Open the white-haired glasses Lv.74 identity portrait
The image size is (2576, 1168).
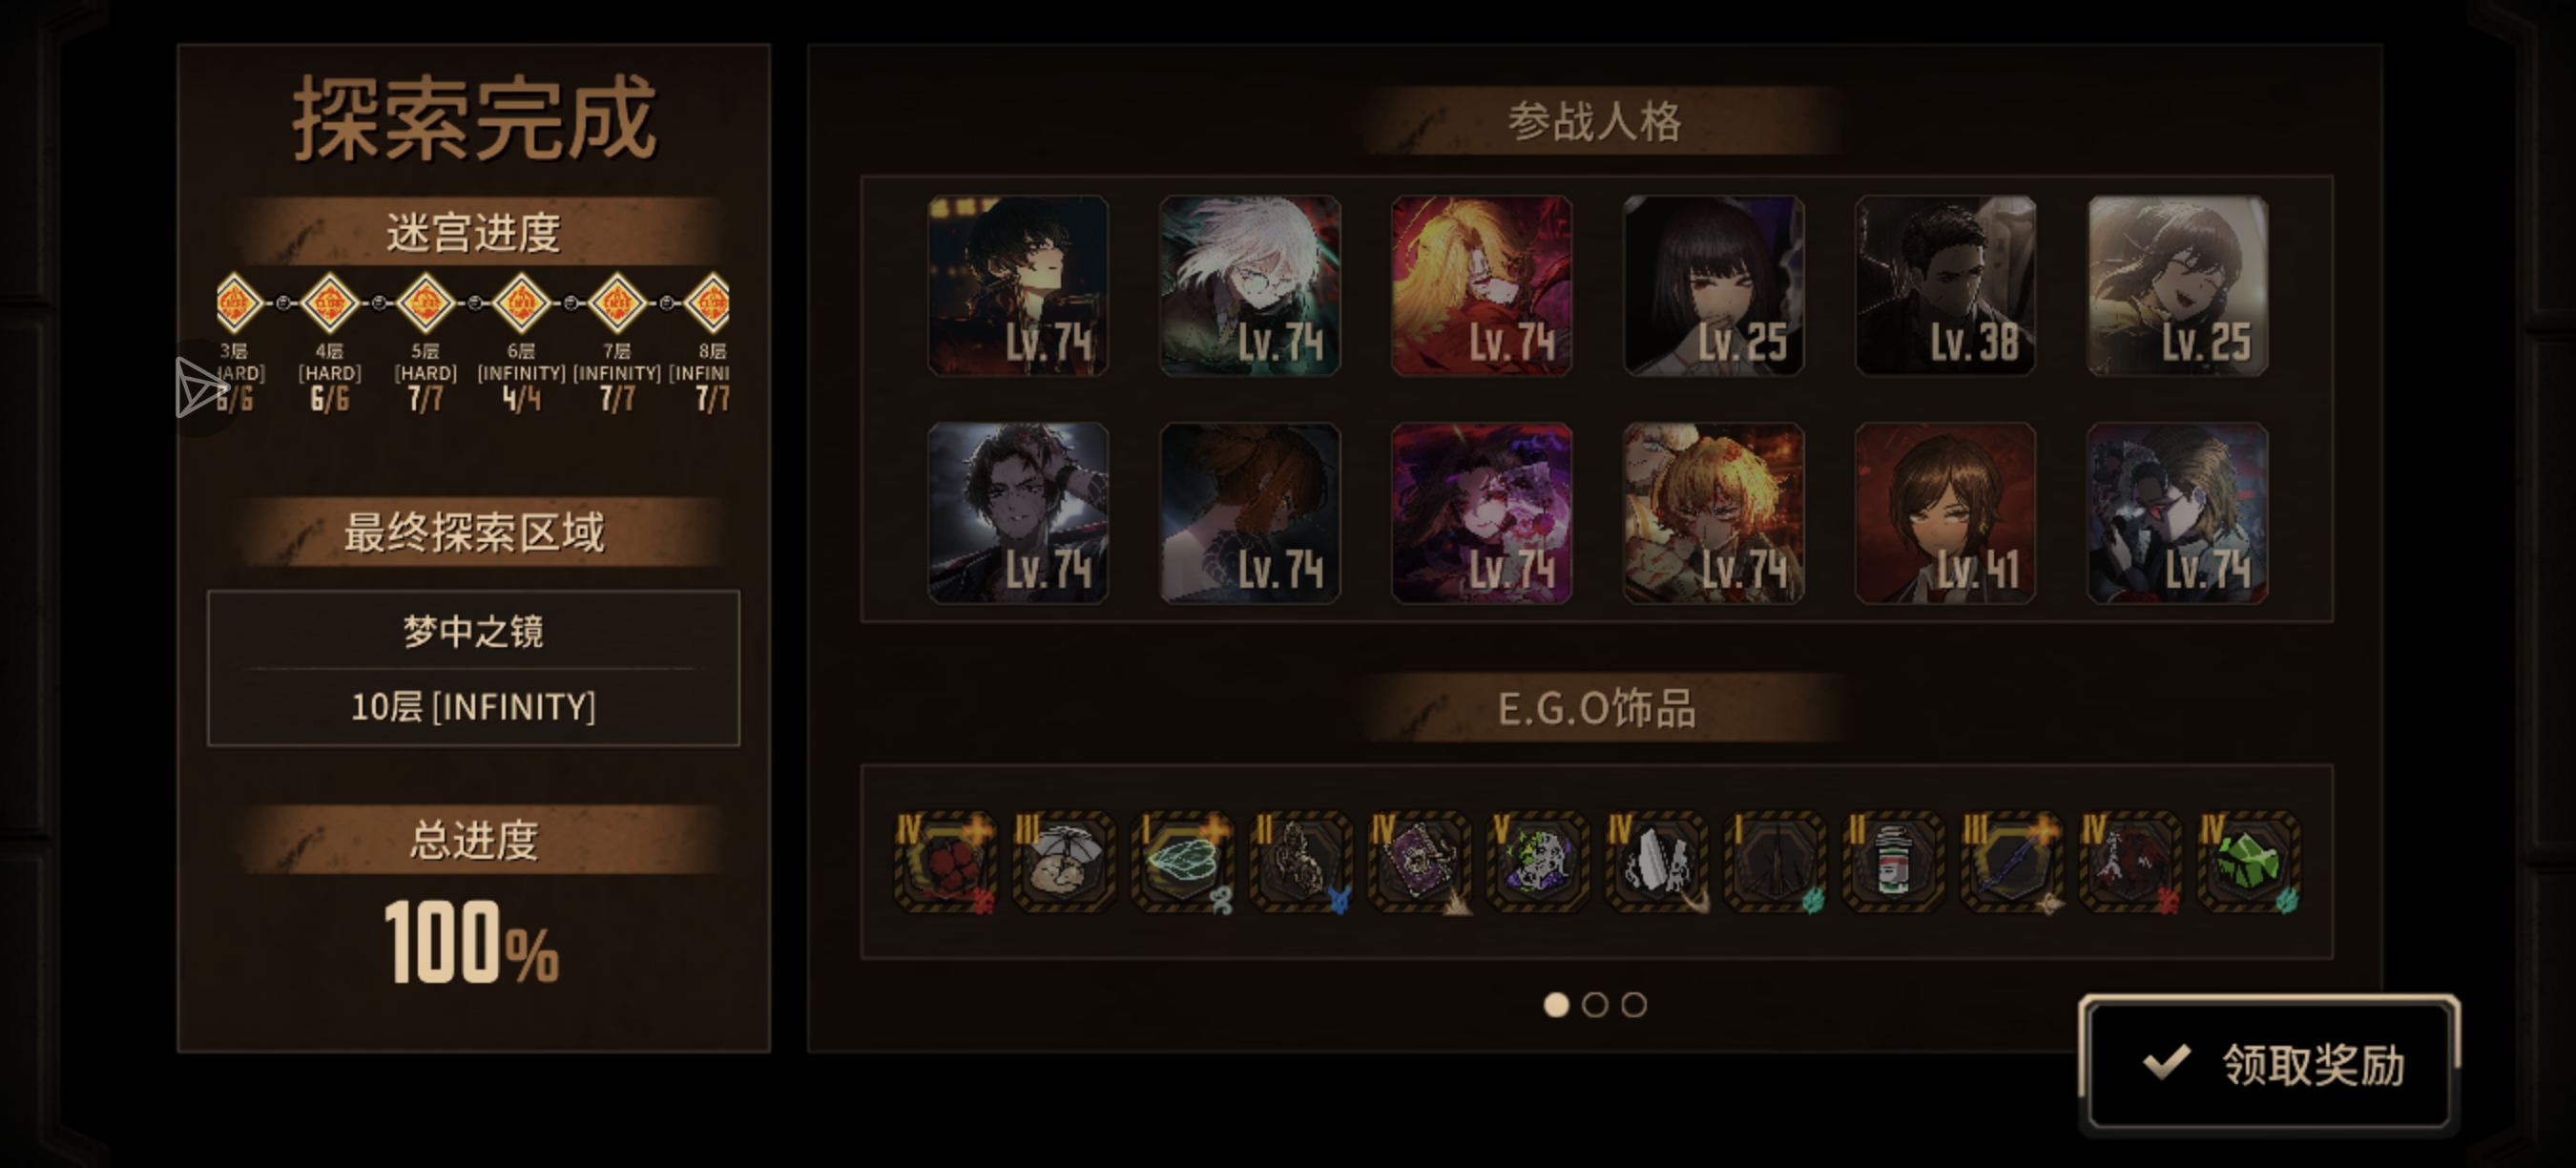click(1250, 286)
